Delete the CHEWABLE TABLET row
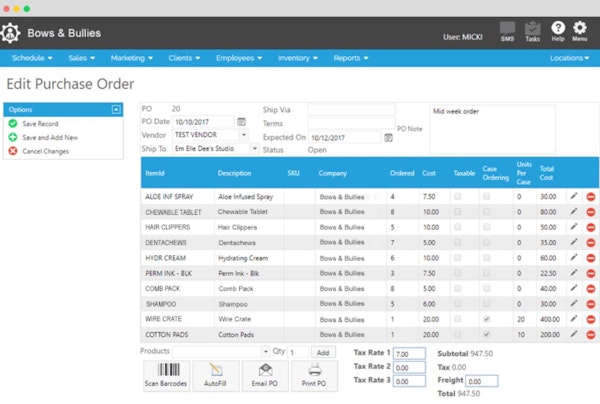 [x=591, y=212]
